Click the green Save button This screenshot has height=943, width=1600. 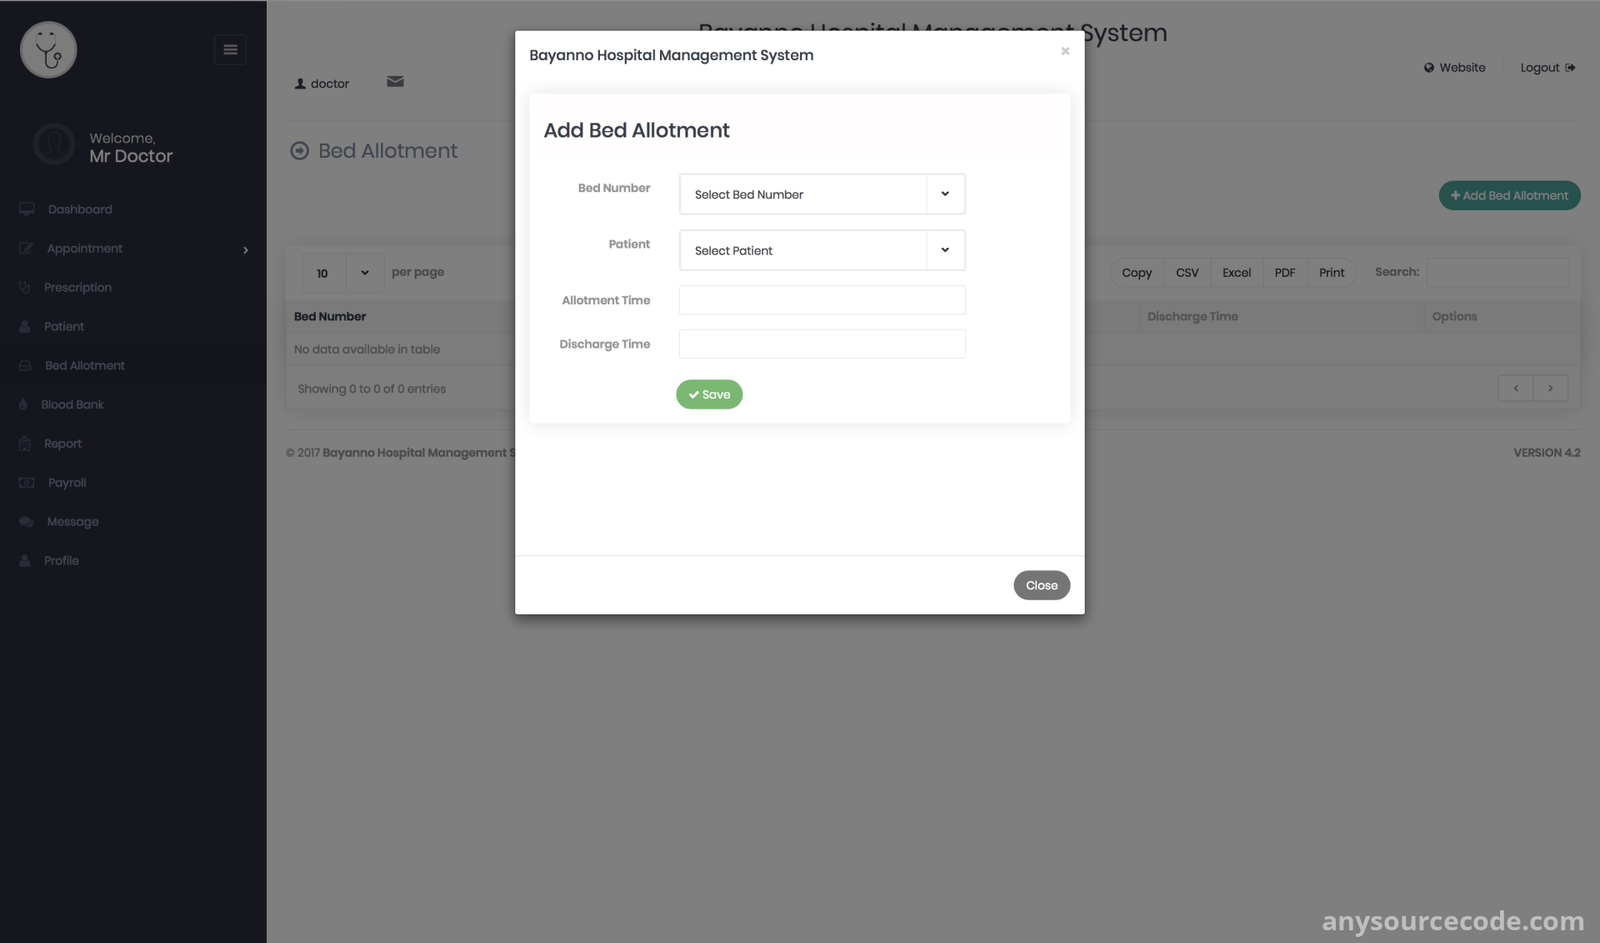point(709,394)
